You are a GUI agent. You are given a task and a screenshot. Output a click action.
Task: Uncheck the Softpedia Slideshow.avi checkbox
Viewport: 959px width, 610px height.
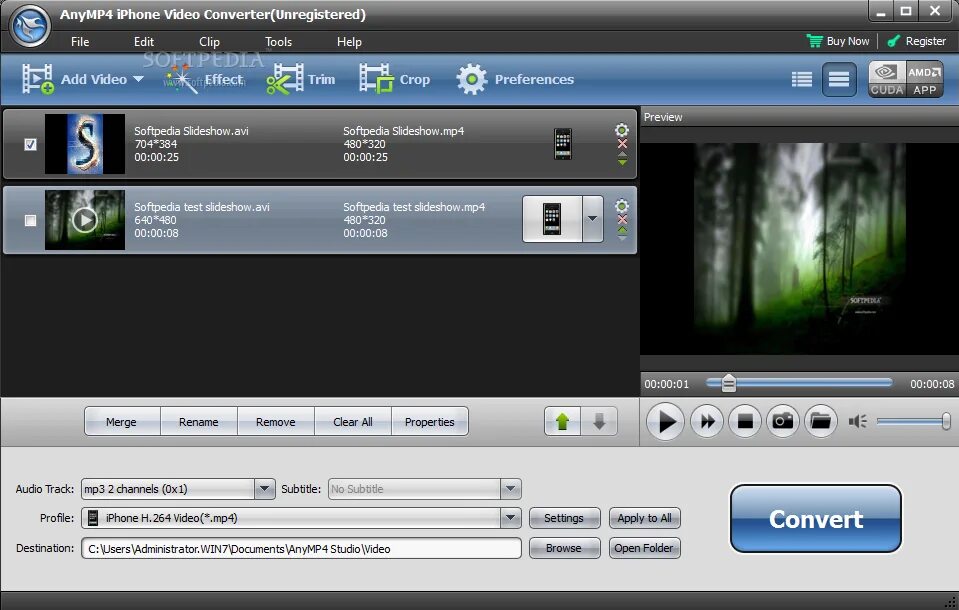pyautogui.click(x=30, y=144)
